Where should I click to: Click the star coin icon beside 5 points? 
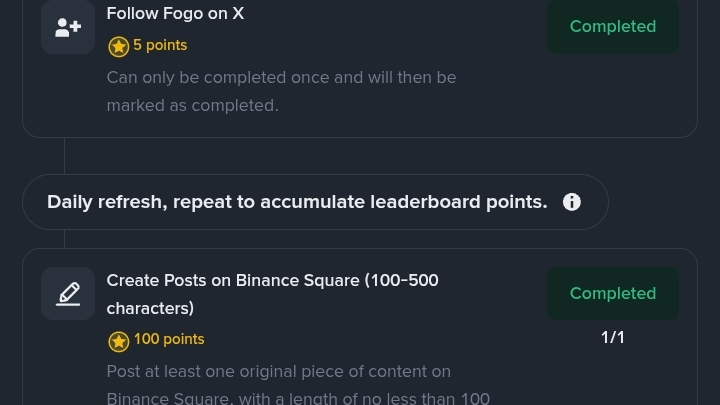pyautogui.click(x=118, y=46)
